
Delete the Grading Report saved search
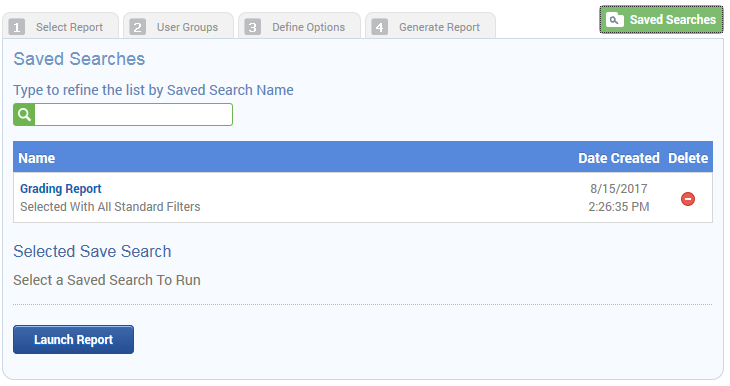point(688,199)
